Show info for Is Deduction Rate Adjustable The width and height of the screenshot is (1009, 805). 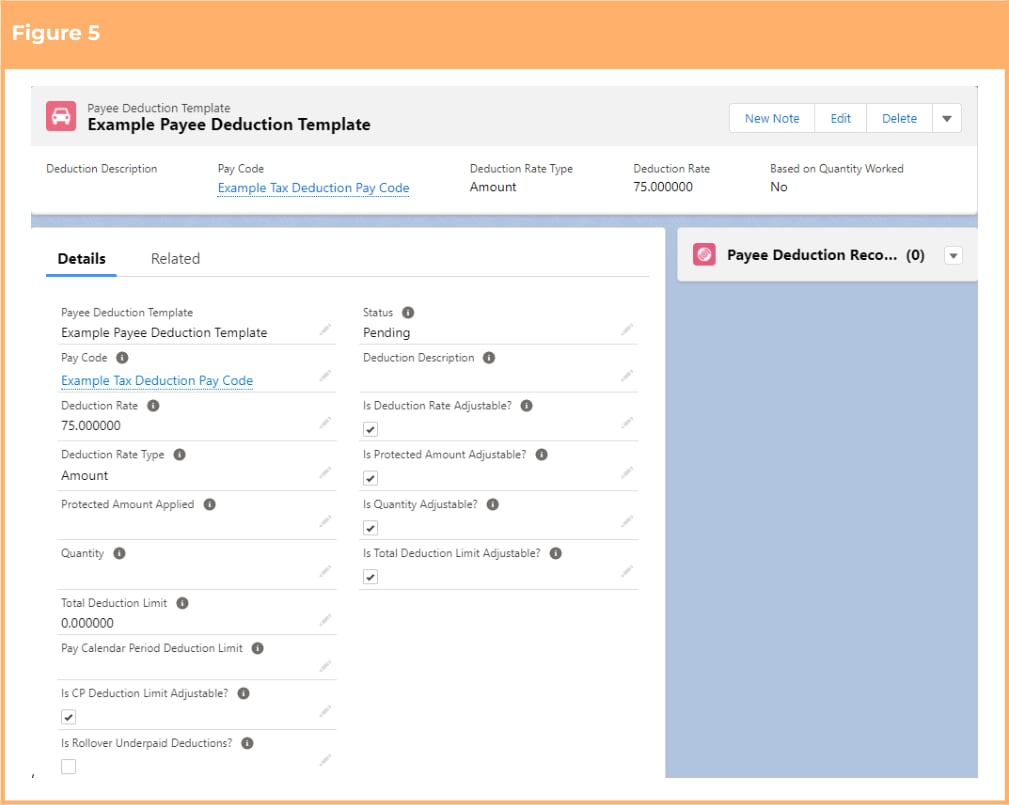pos(526,406)
